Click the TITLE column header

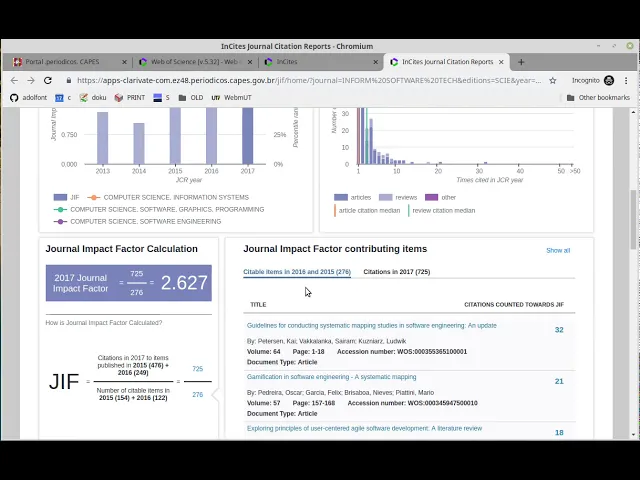click(x=258, y=305)
